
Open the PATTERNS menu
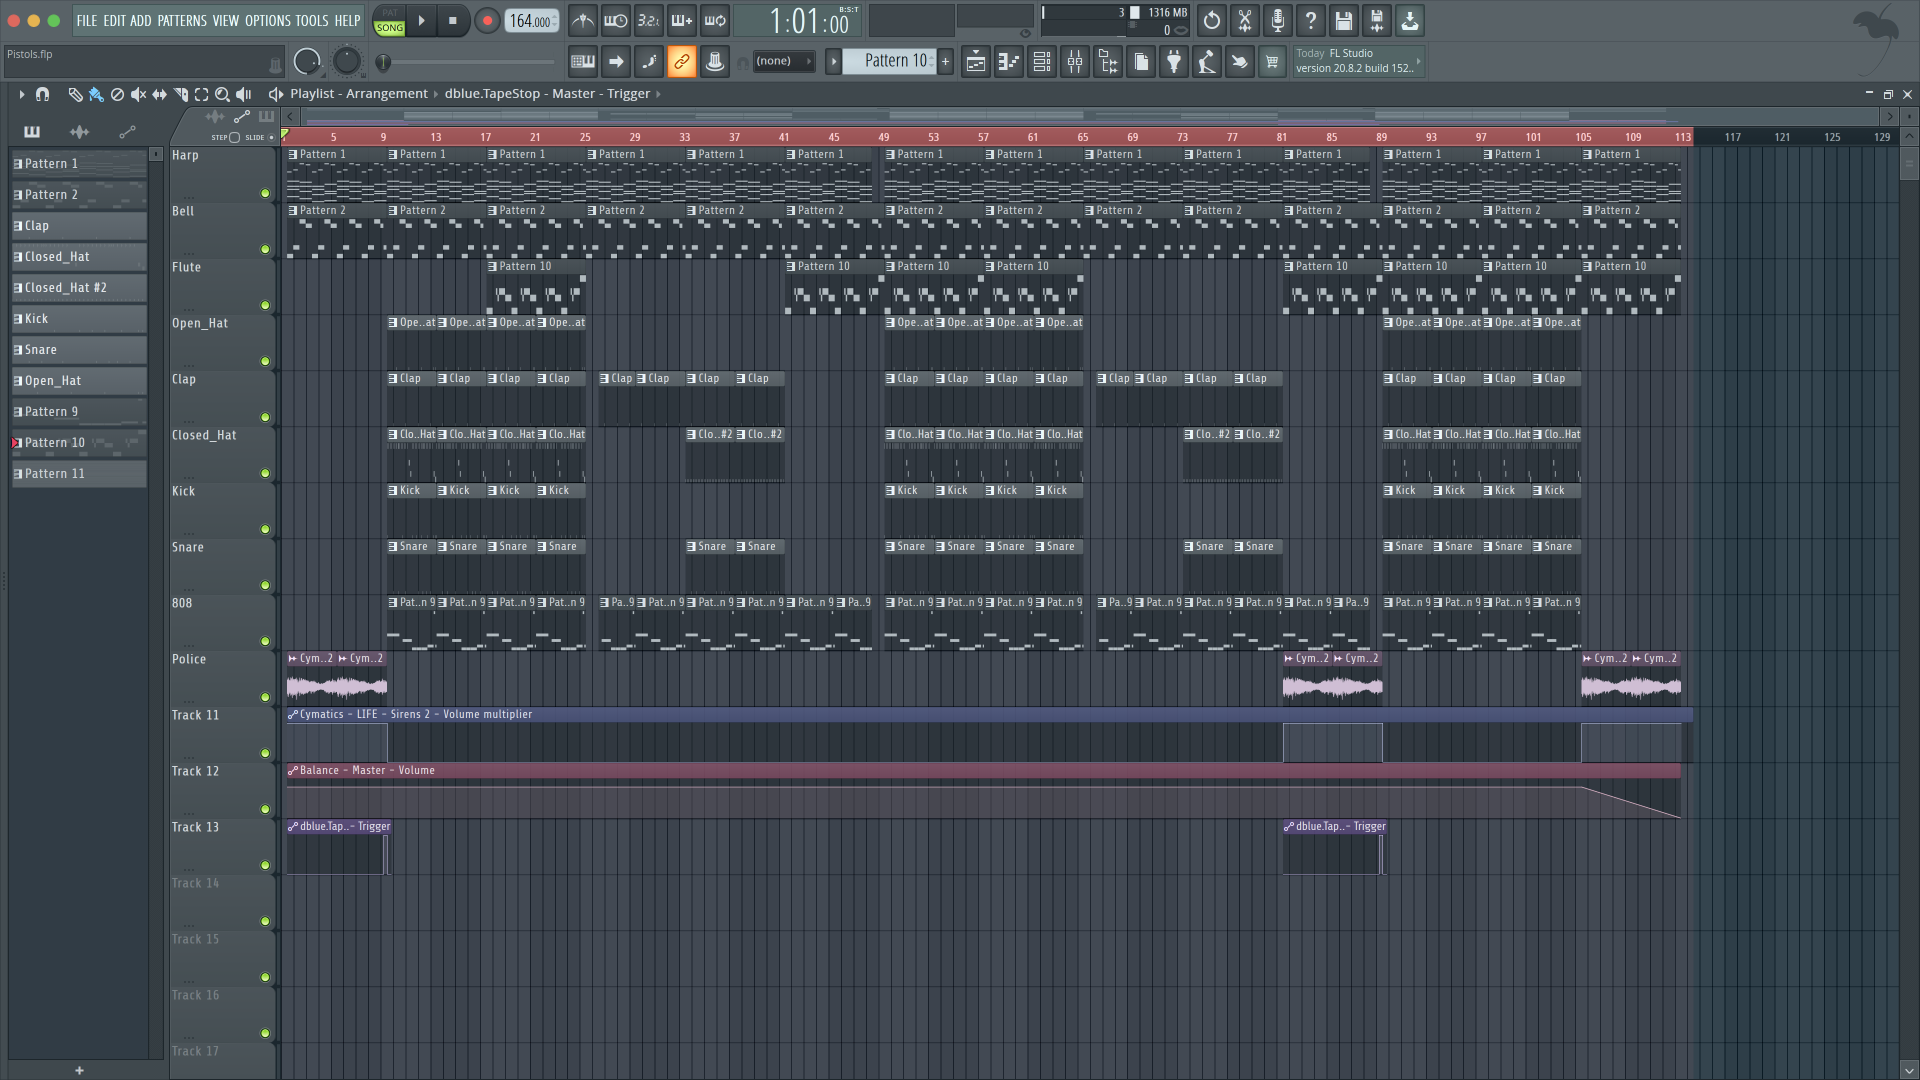click(182, 20)
